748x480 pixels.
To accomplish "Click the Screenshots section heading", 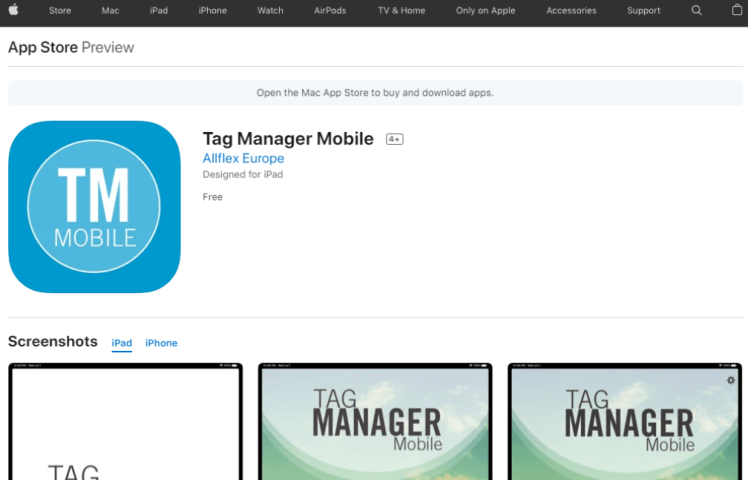I will [x=52, y=342].
